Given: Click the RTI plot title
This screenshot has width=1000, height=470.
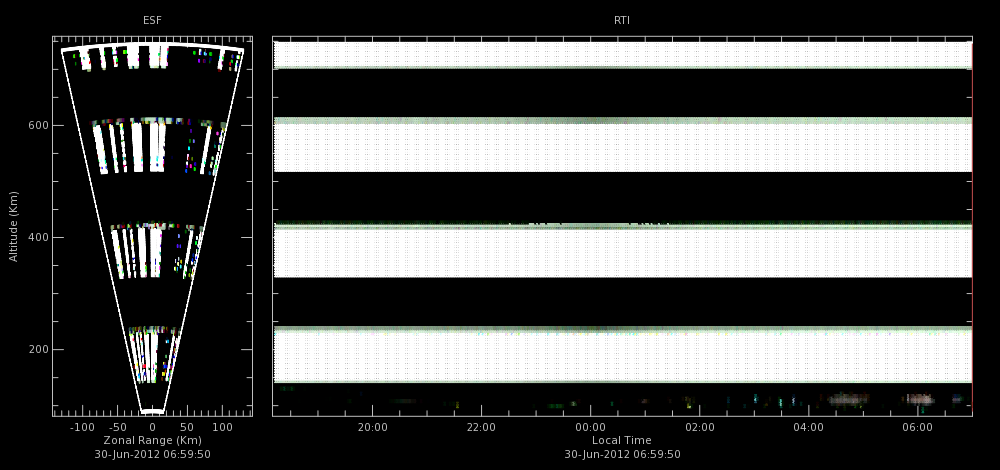Looking at the screenshot, I should click(622, 20).
